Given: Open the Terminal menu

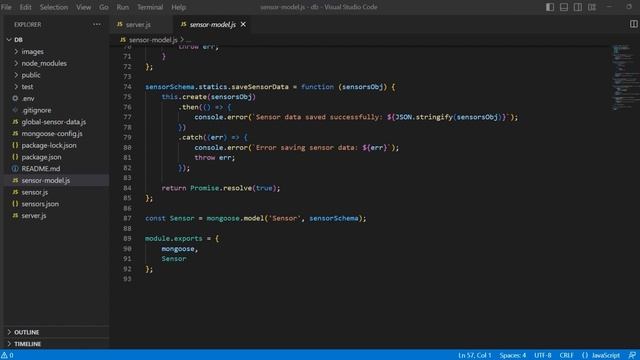Looking at the screenshot, I should tap(150, 7).
